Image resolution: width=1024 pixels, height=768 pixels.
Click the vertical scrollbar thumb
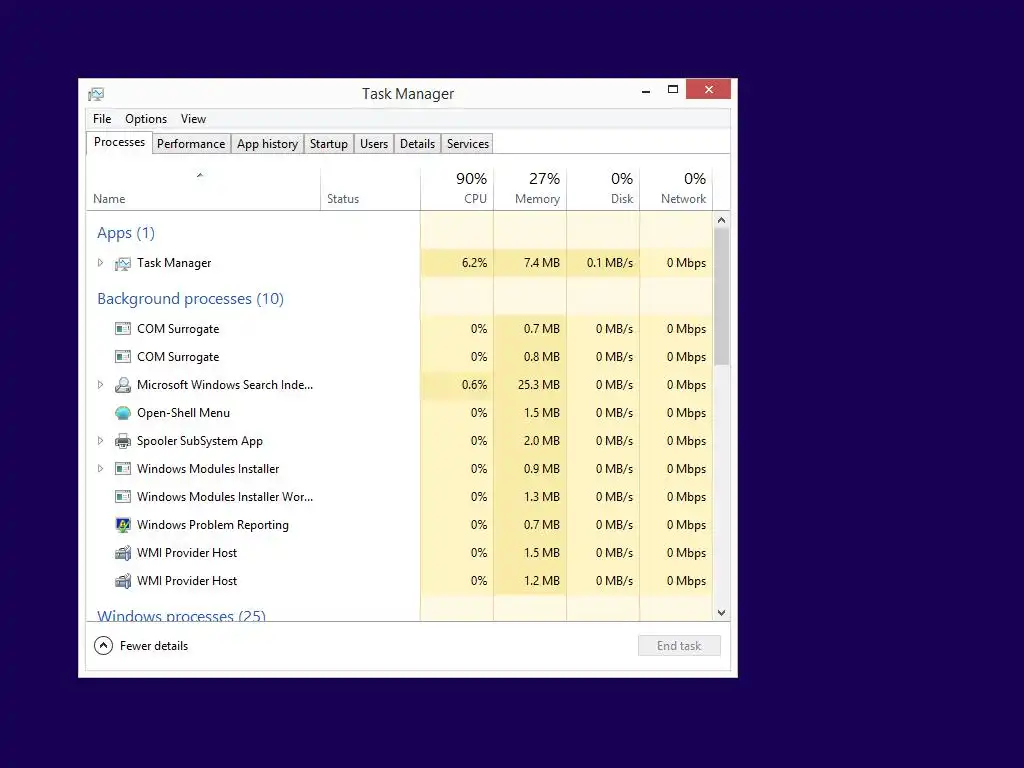point(722,296)
